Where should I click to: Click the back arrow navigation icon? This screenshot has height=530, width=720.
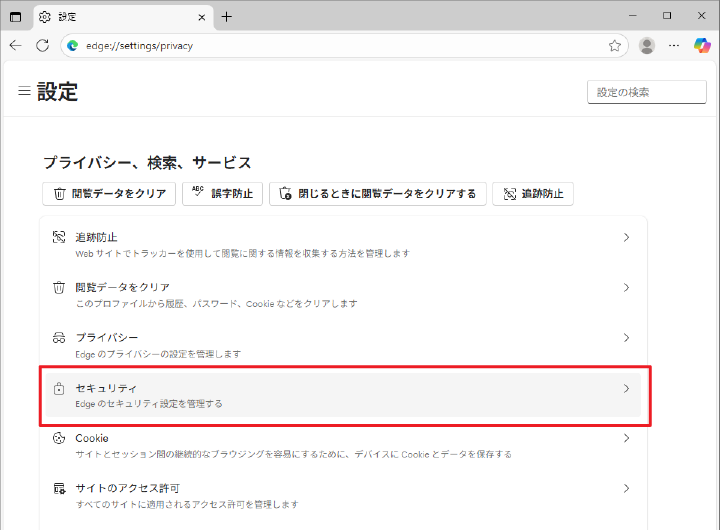click(15, 45)
